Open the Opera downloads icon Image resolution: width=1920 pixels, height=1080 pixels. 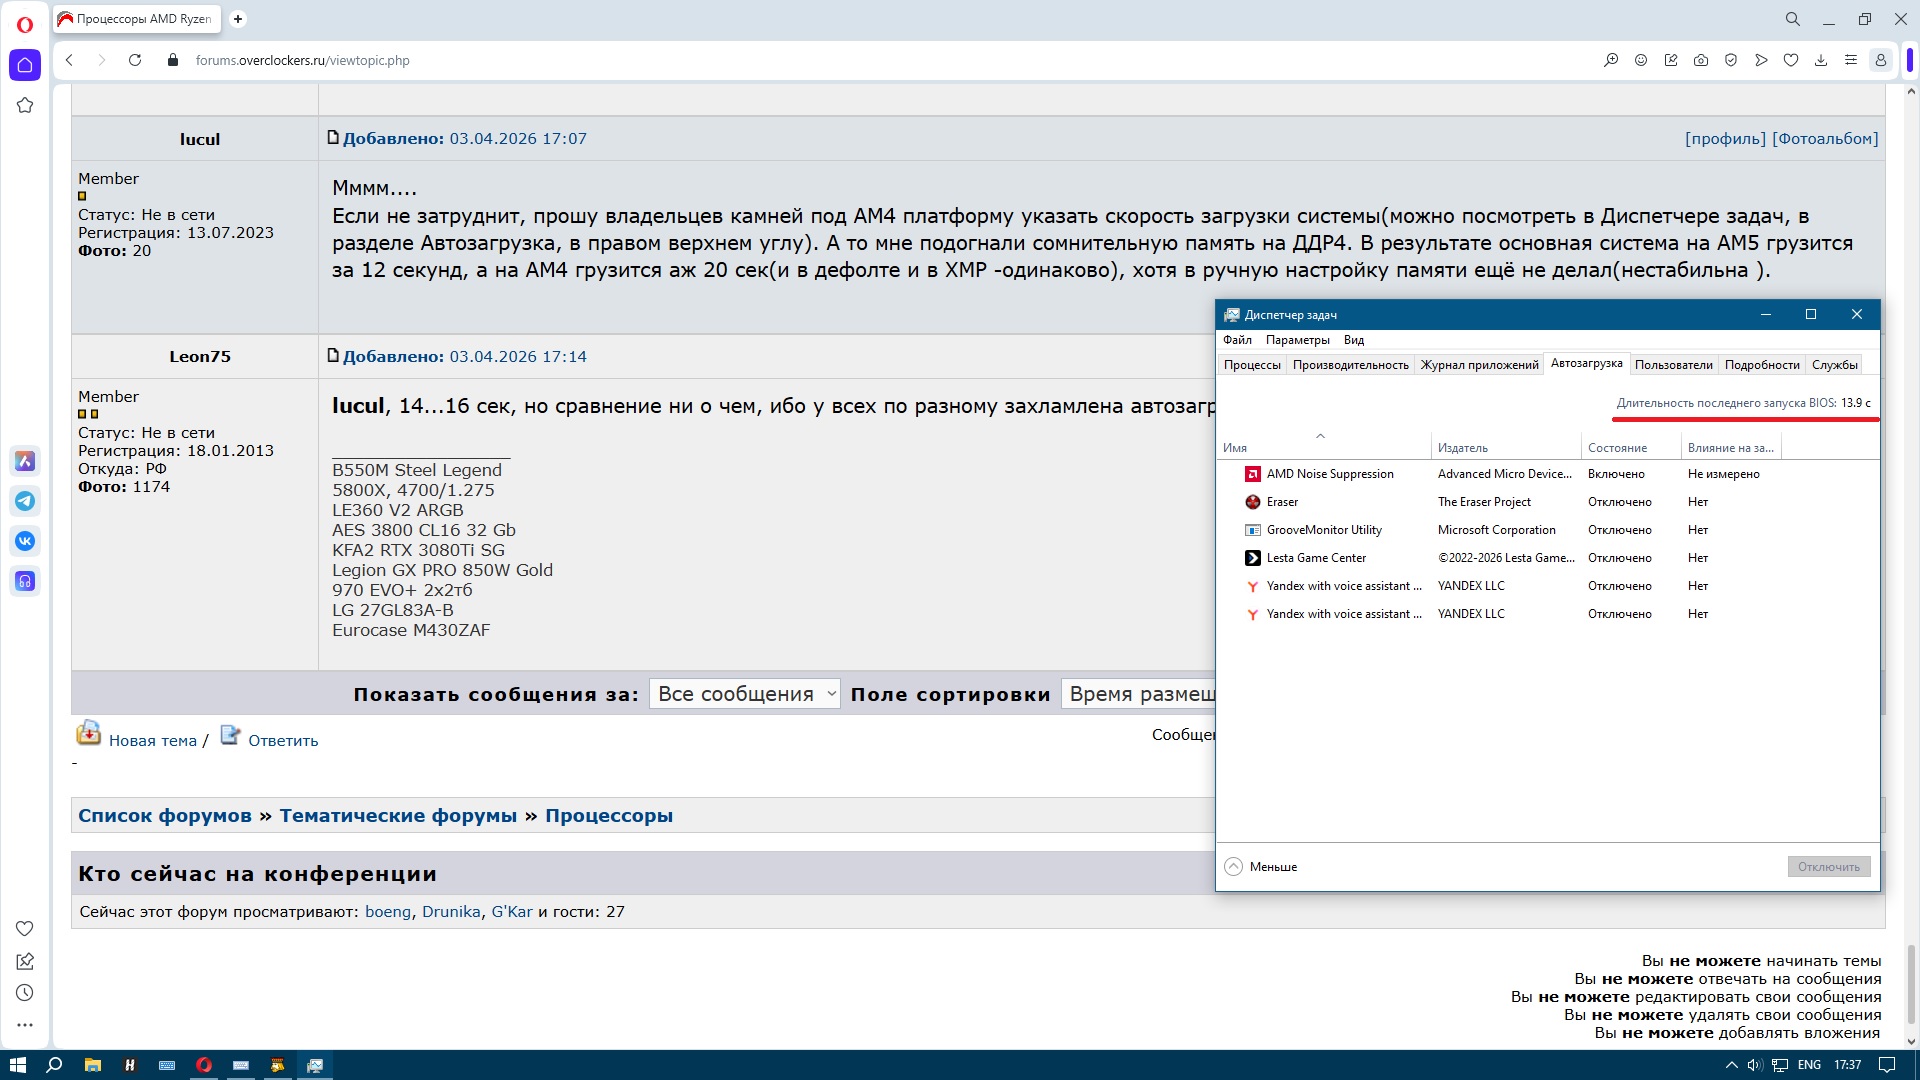(x=1821, y=60)
